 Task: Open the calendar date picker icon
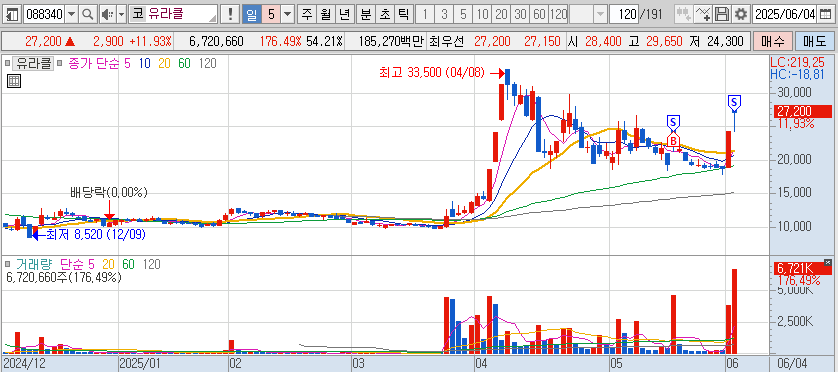tap(826, 14)
